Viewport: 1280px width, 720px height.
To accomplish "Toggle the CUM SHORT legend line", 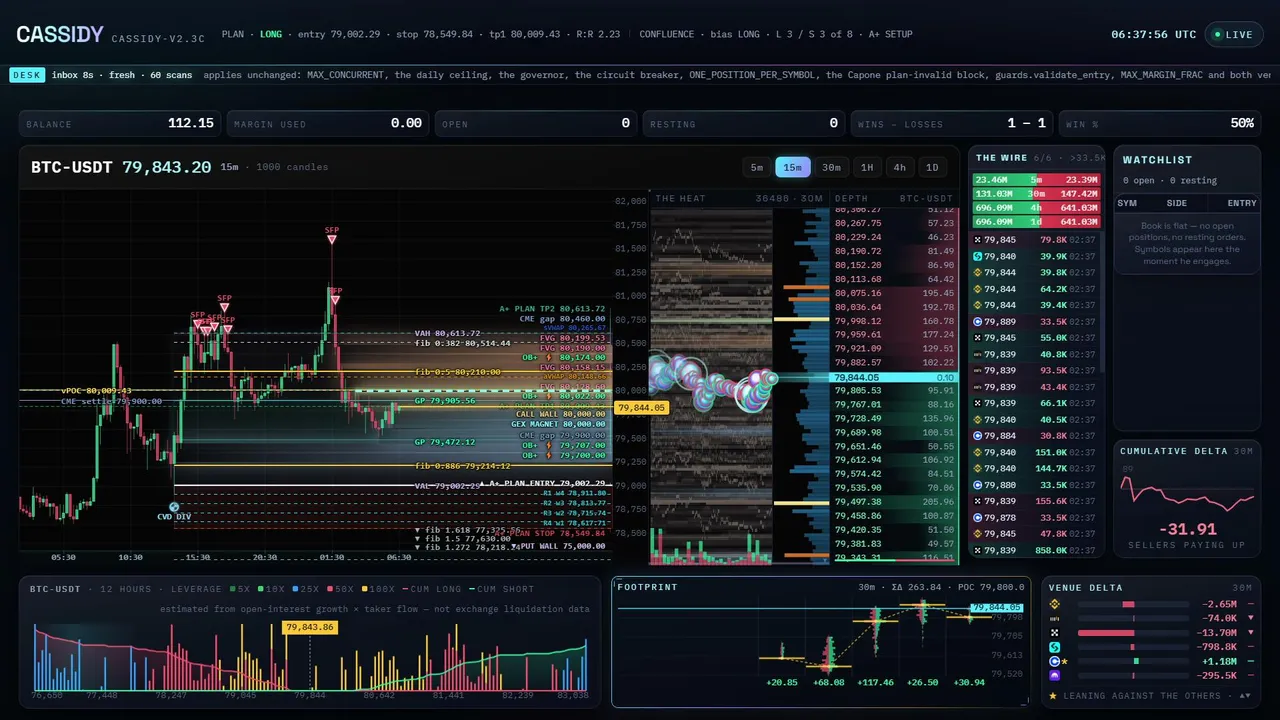I will click(x=501, y=589).
